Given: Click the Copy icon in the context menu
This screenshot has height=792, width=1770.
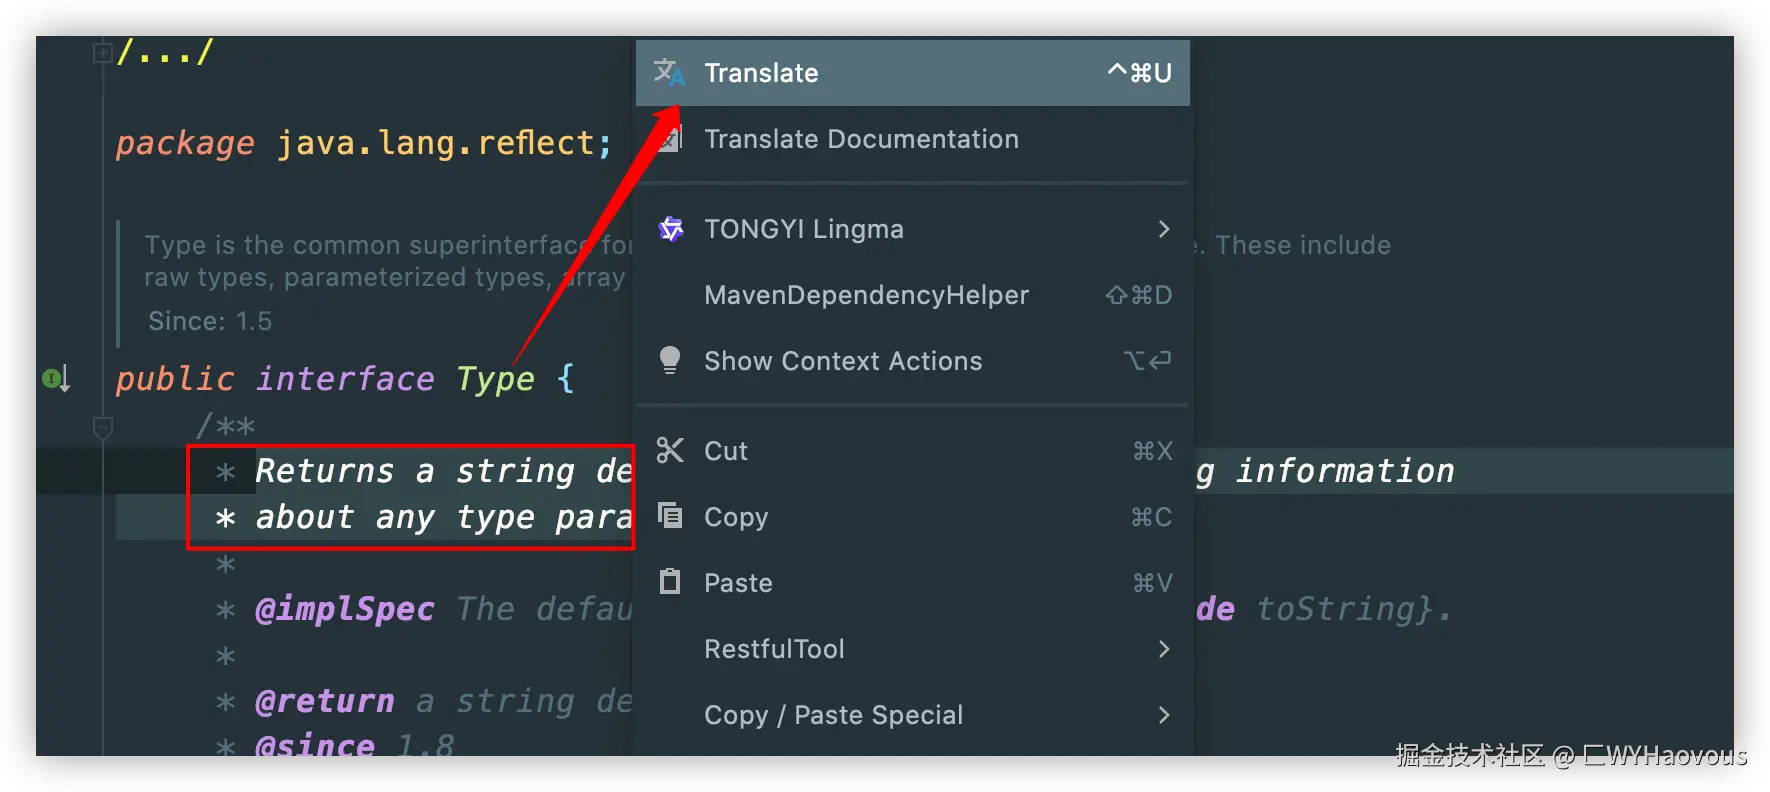Looking at the screenshot, I should 670,516.
